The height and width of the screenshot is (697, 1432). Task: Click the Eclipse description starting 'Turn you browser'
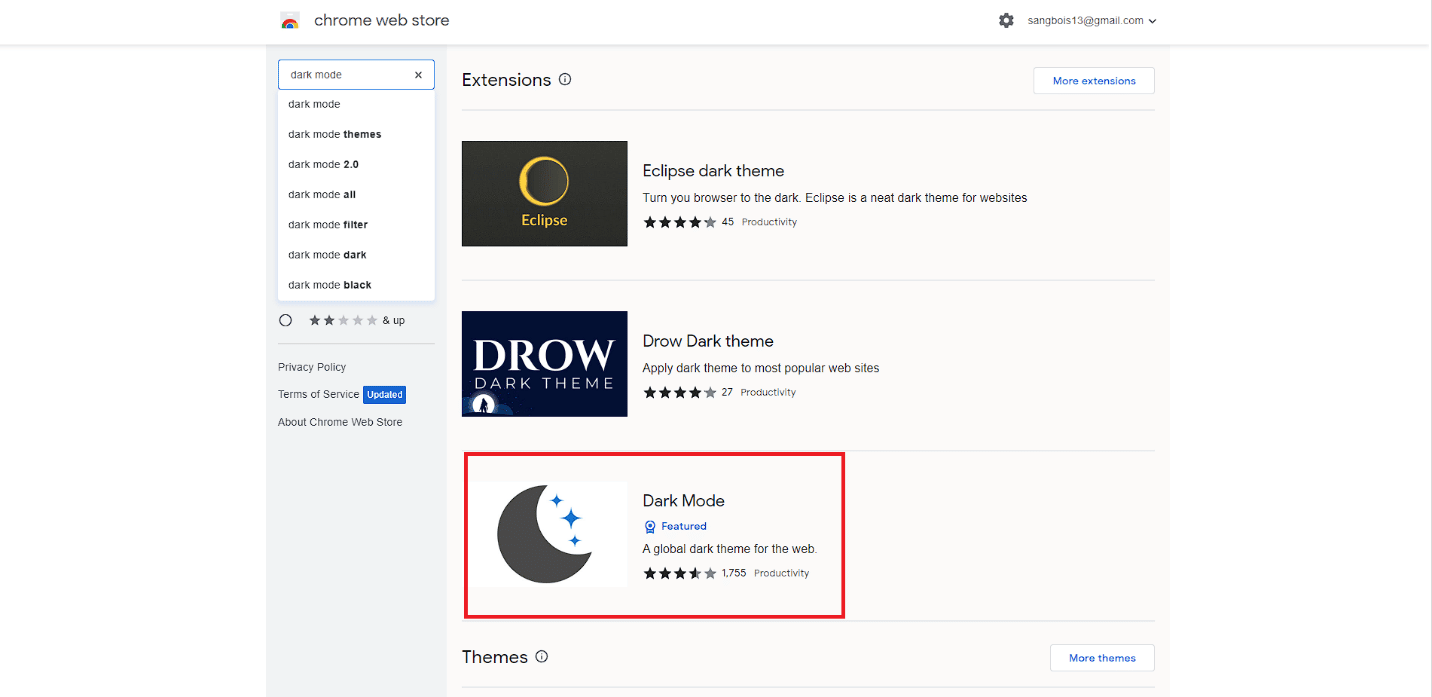click(835, 198)
